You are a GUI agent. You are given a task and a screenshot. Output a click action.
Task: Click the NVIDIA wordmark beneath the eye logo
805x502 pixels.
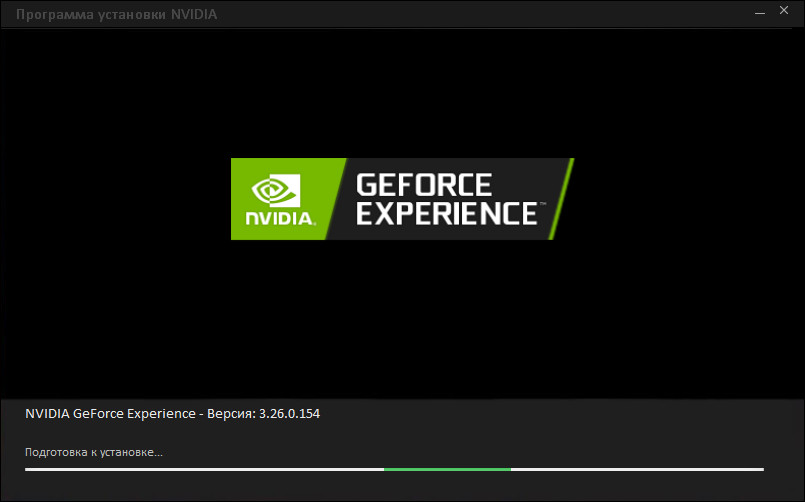coord(280,219)
